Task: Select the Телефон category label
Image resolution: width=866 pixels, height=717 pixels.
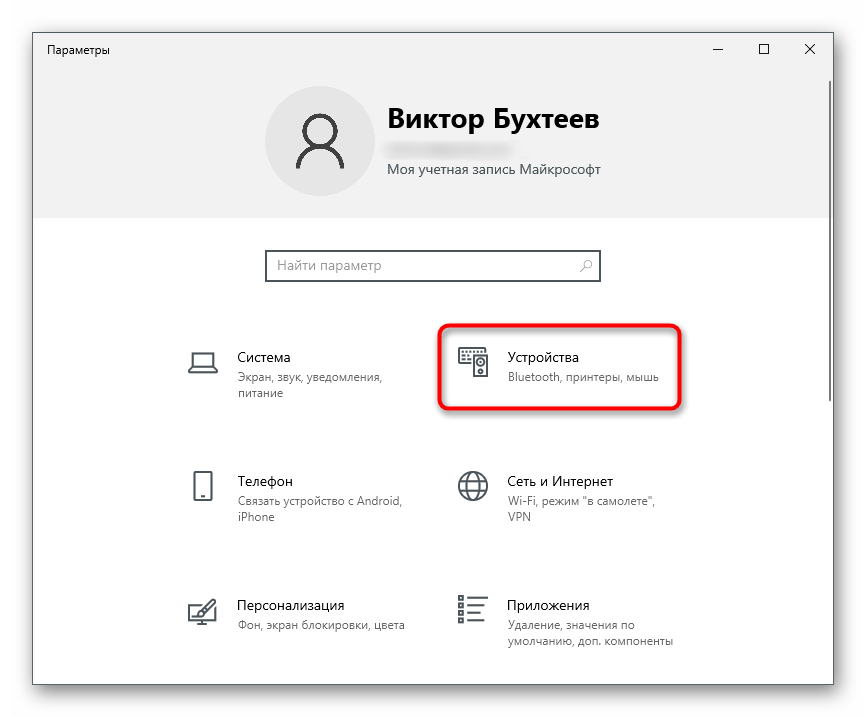Action: point(265,481)
